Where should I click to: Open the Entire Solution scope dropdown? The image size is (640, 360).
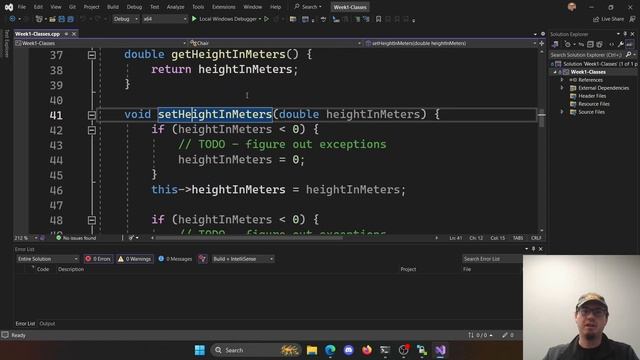(48, 259)
